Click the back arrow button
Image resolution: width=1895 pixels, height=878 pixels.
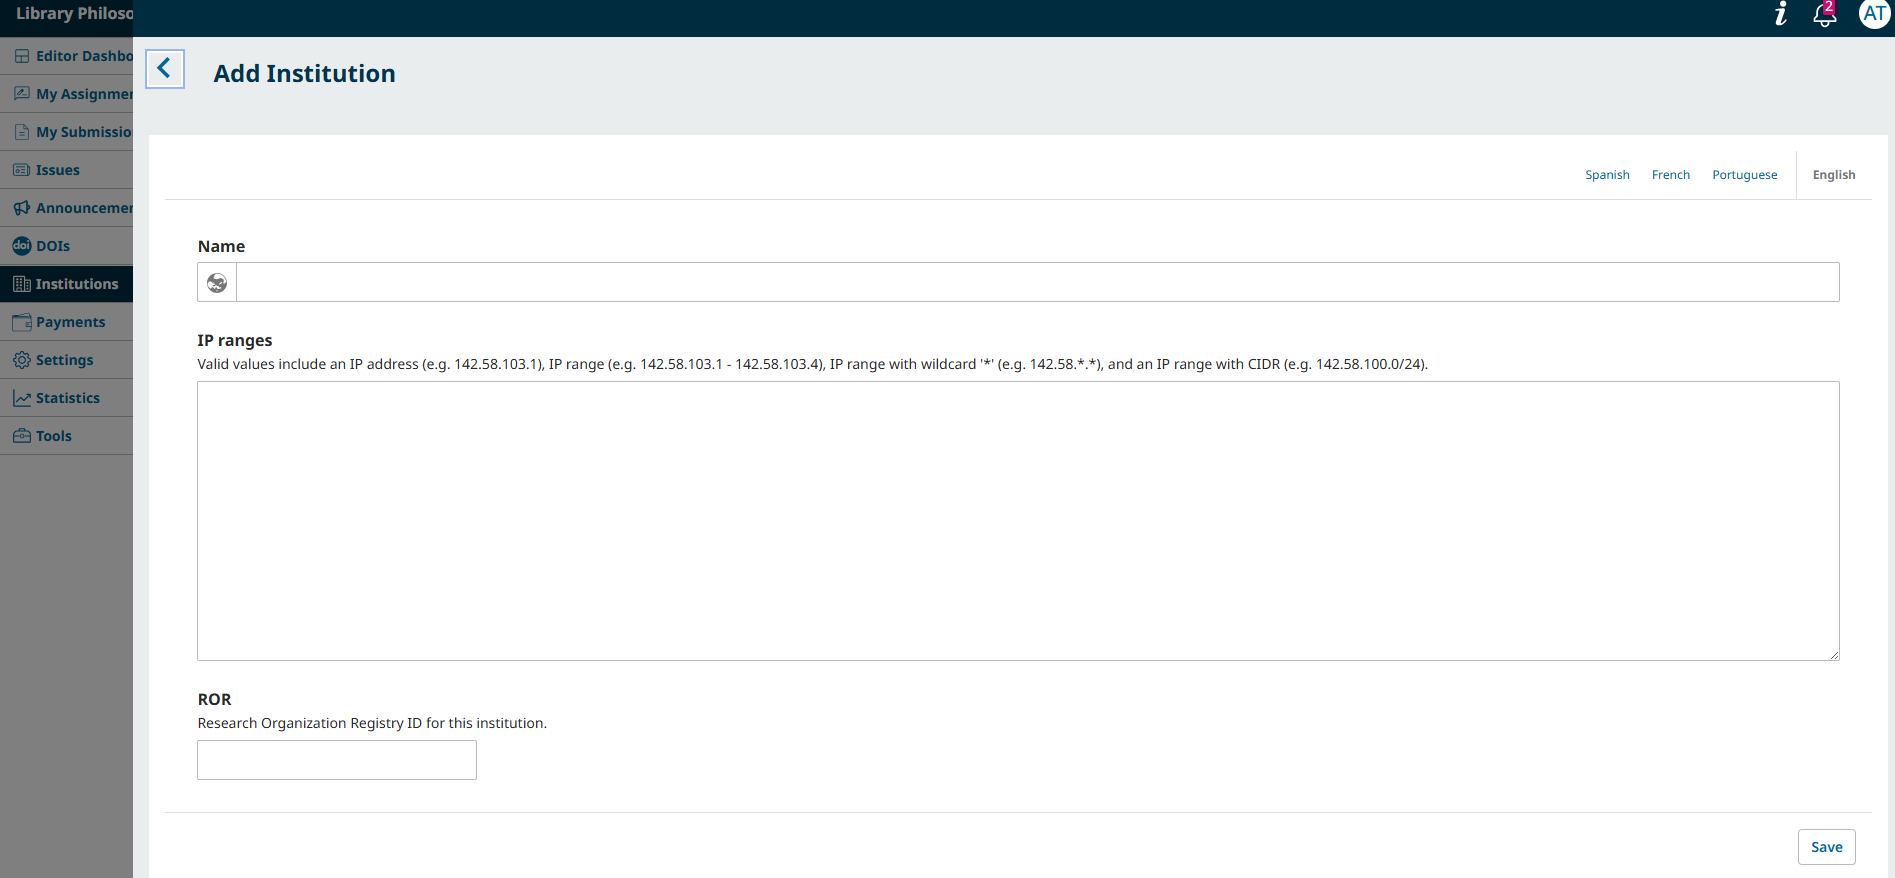tap(165, 69)
